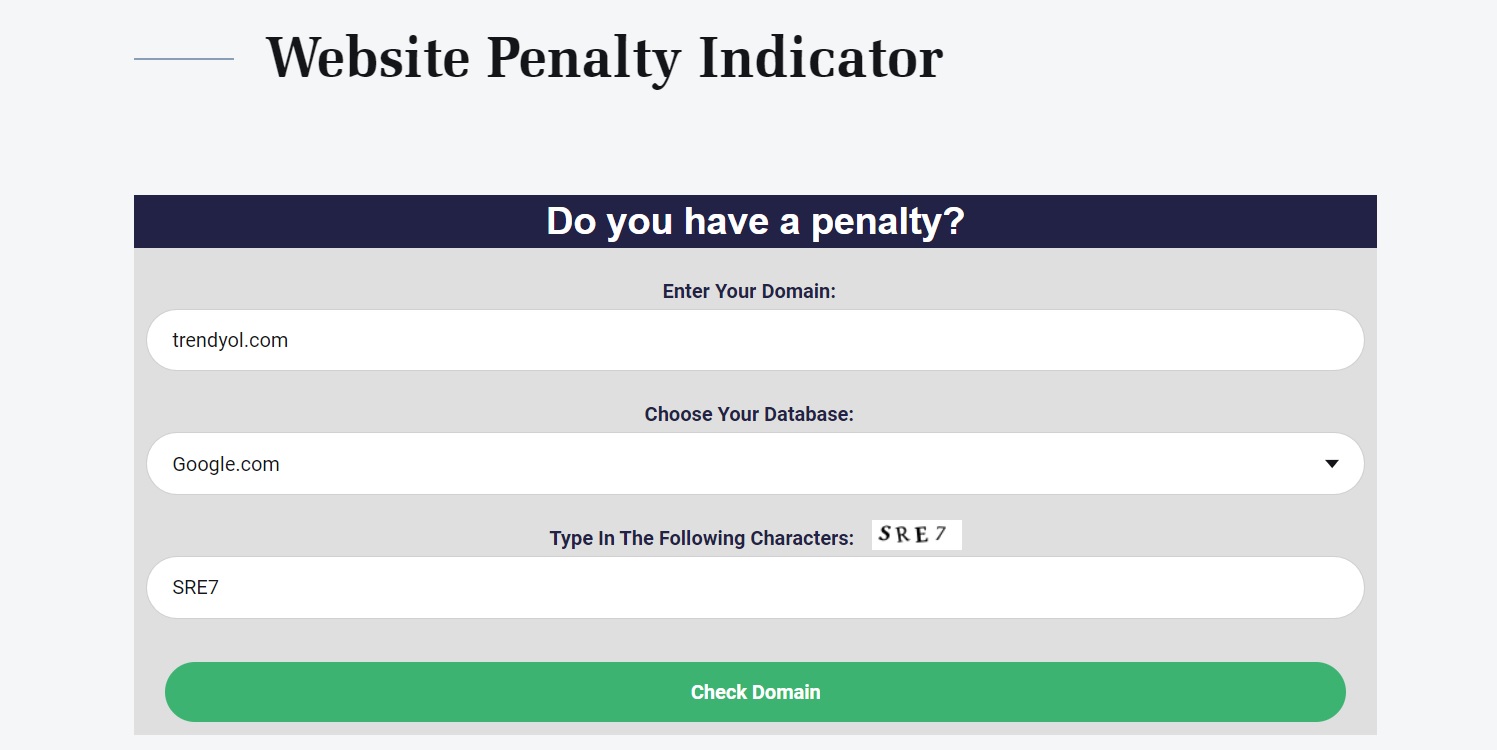This screenshot has width=1497, height=750.
Task: Click the Check Domain button
Action: 755,692
